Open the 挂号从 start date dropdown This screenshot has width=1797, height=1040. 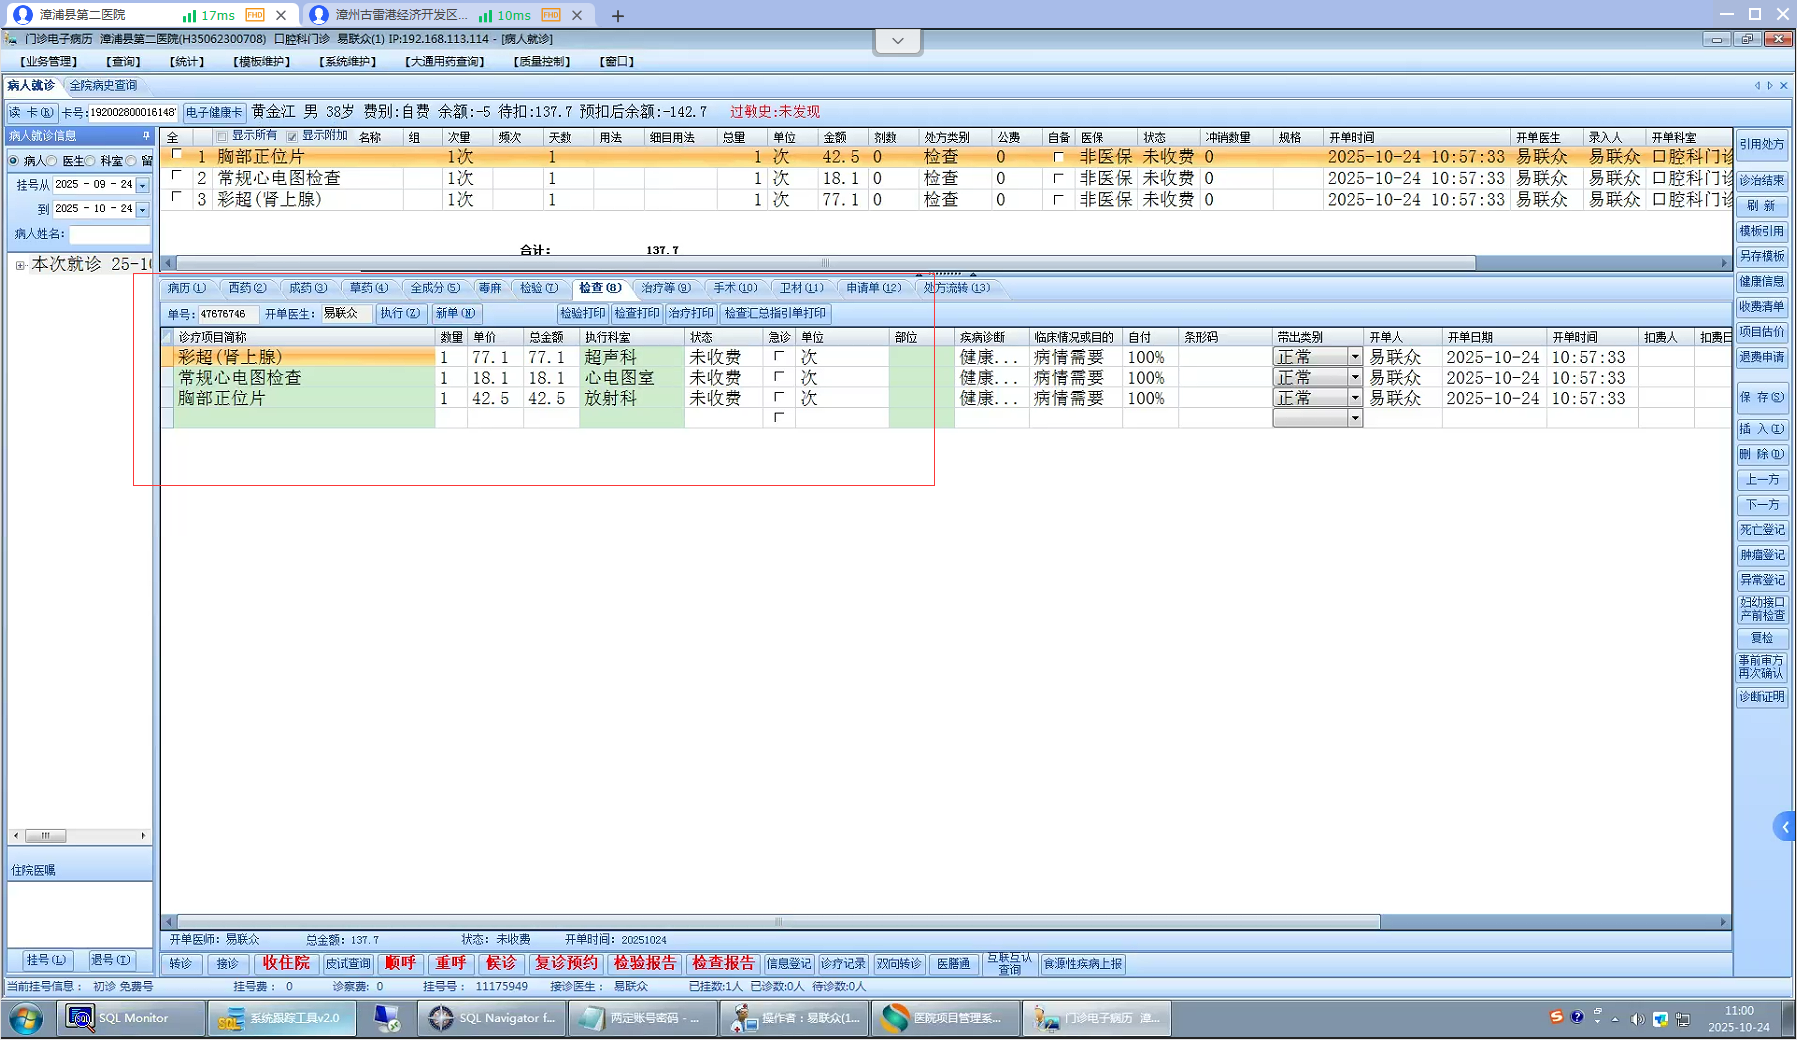[x=143, y=185]
